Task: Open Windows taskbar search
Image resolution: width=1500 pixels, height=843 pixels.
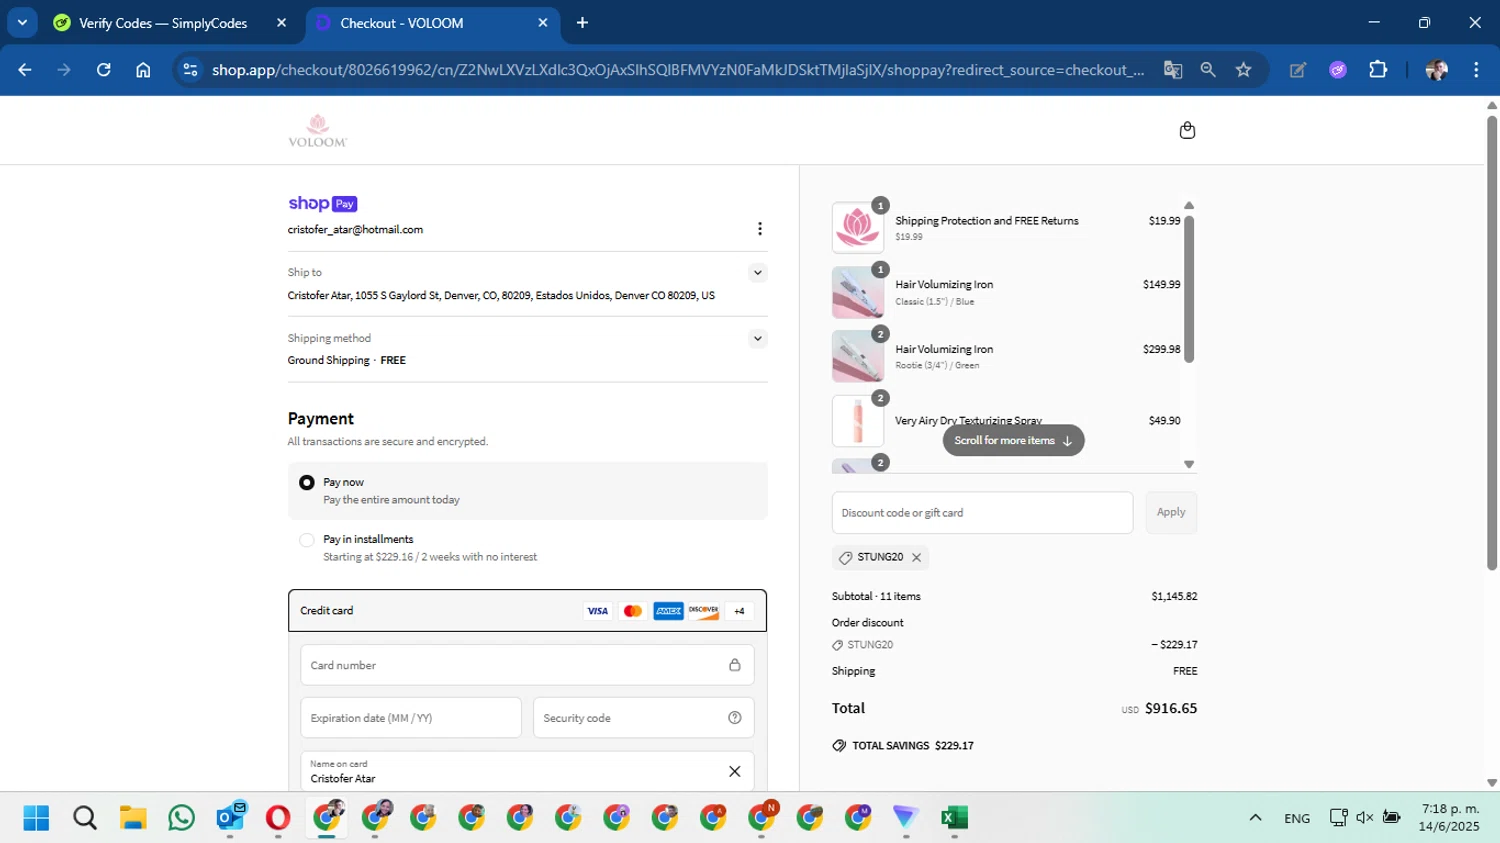Action: point(85,818)
